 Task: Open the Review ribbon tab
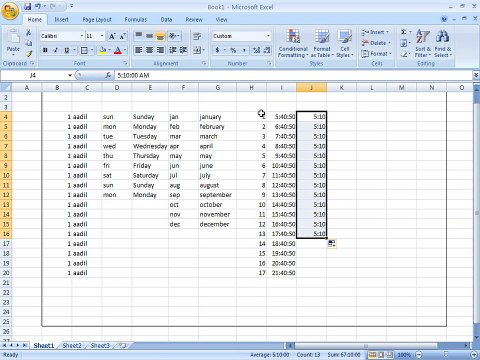click(194, 20)
